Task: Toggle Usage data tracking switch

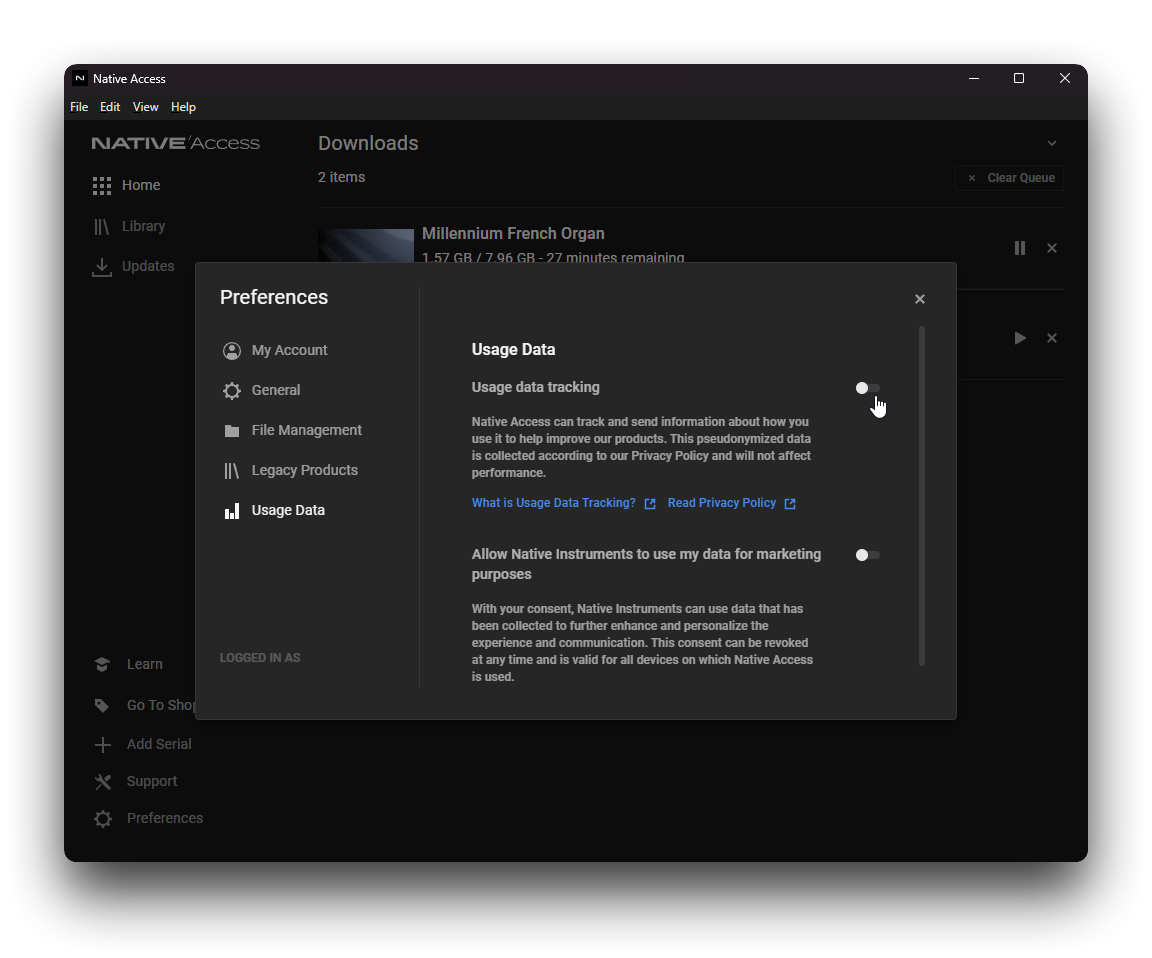Action: pyautogui.click(x=868, y=388)
